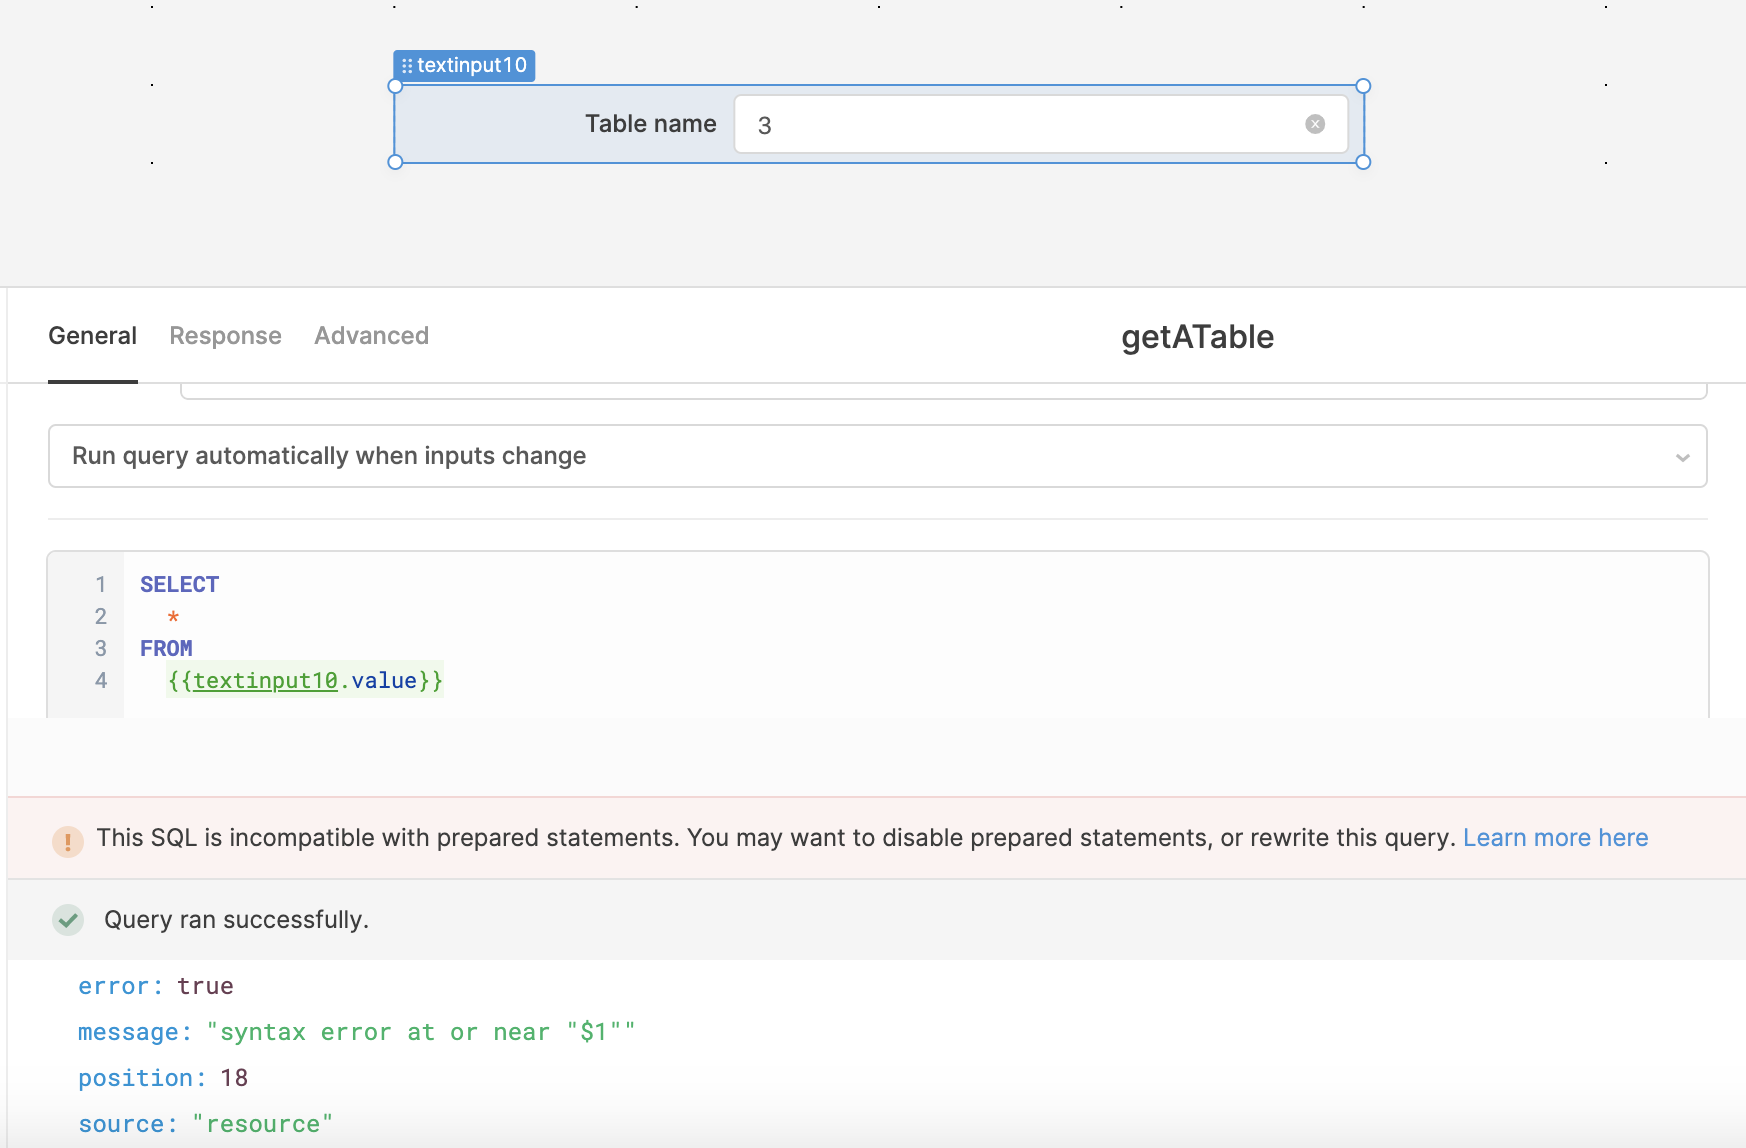Click the Table name label
This screenshot has width=1746, height=1148.
tap(650, 124)
